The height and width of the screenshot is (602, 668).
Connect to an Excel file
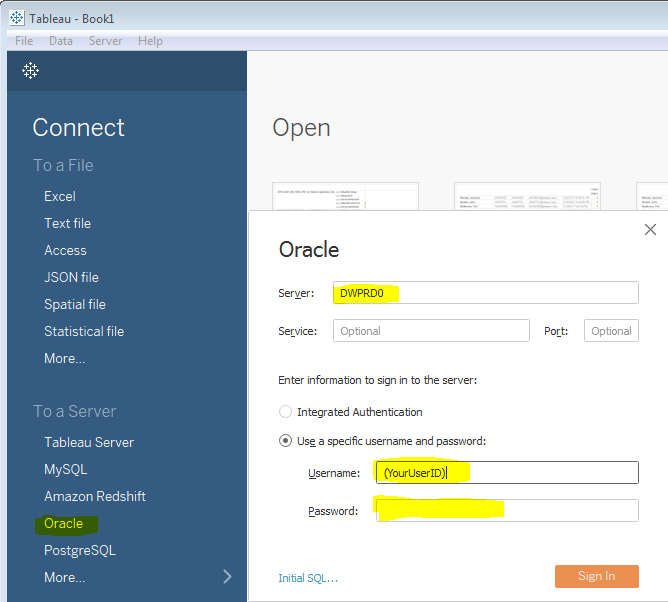coord(60,196)
